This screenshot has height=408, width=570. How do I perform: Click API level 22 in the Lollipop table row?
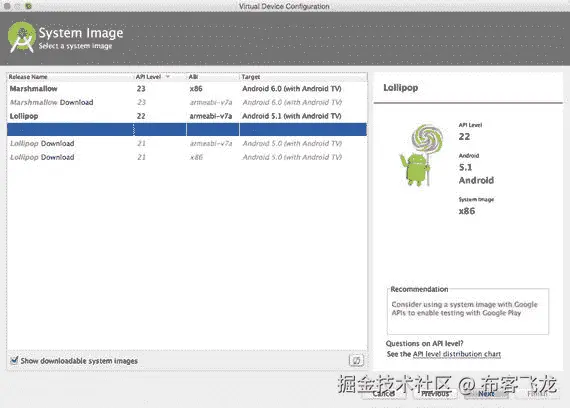[x=141, y=116]
